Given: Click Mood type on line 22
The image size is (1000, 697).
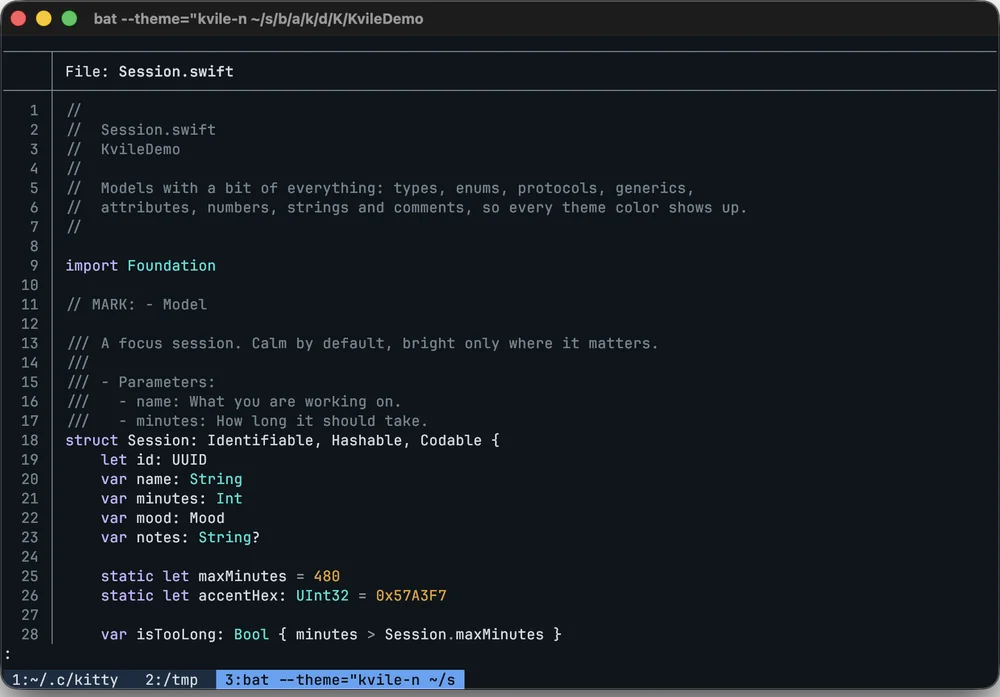Looking at the screenshot, I should [207, 518].
